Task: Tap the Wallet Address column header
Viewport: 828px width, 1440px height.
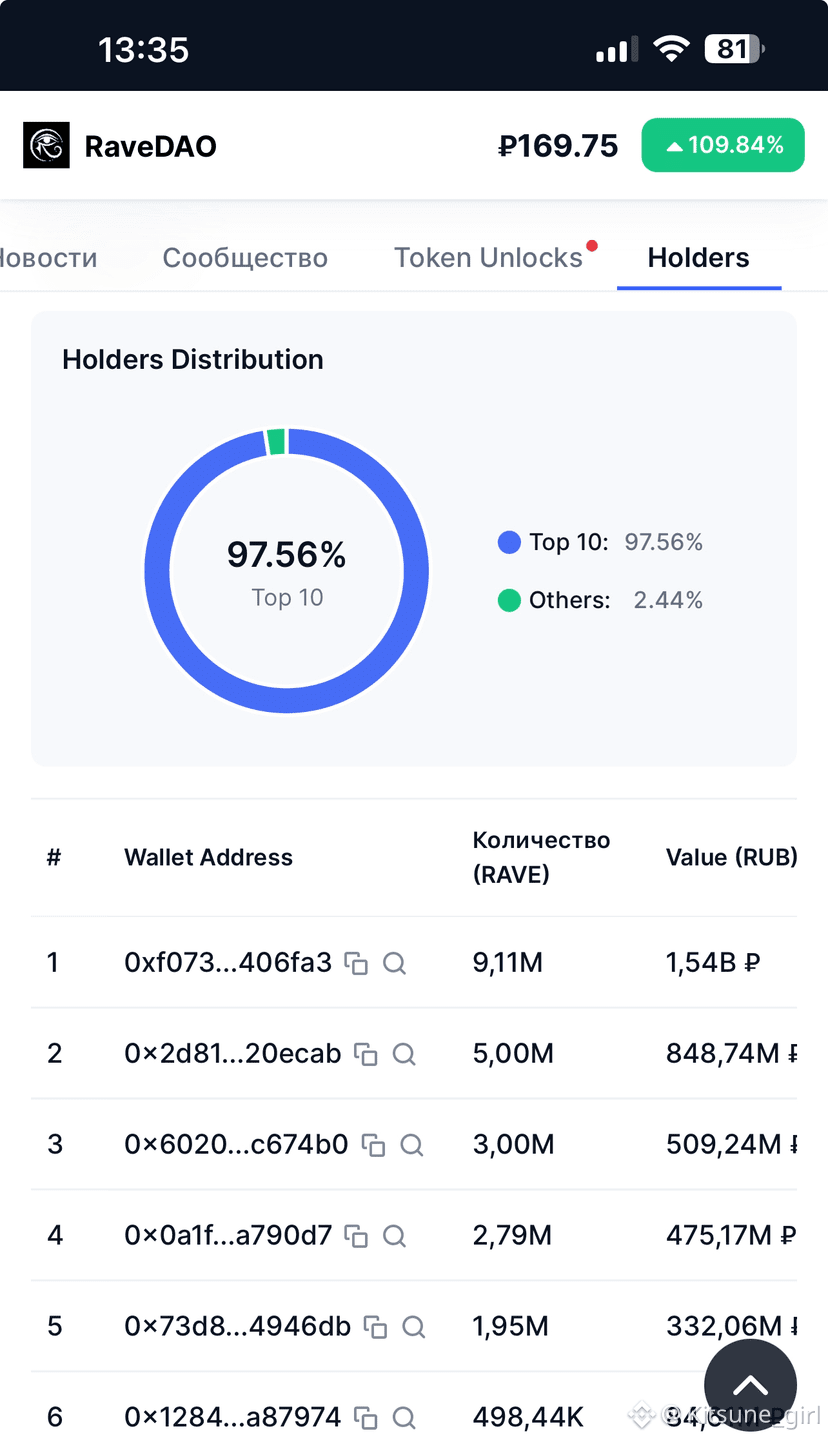Action: 208,857
